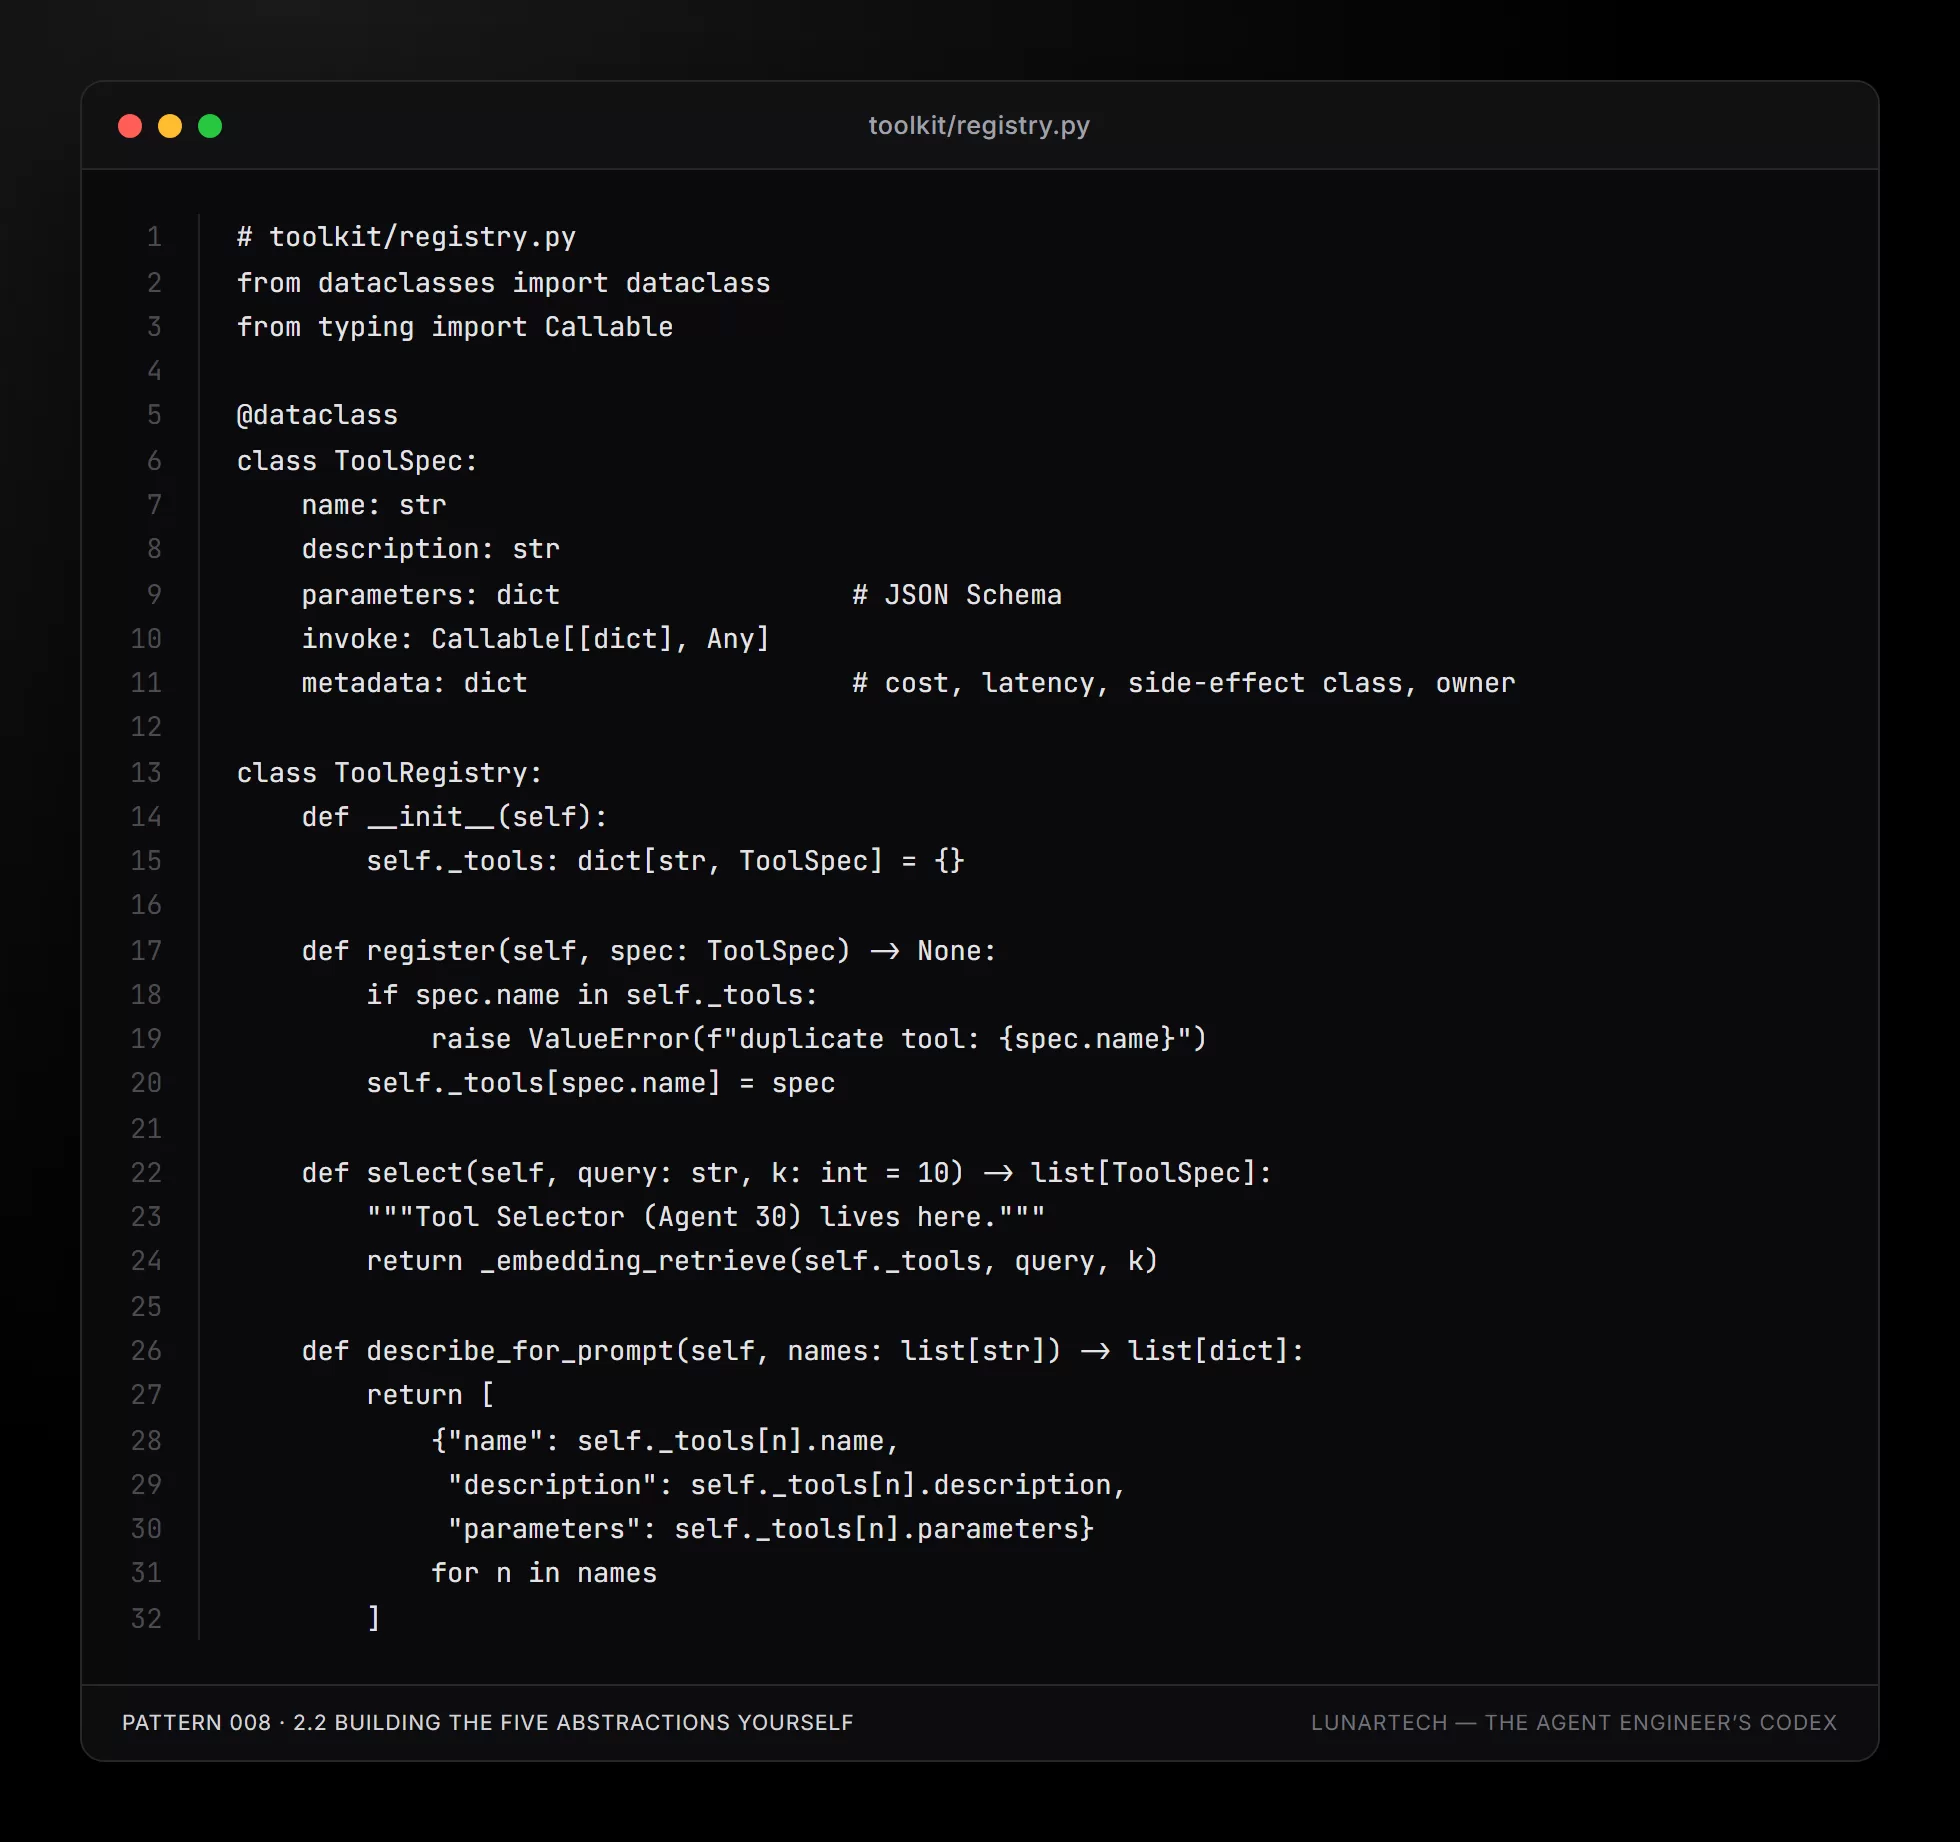This screenshot has width=1960, height=1842.
Task: Click 'class ToolSpec:' definition
Action: pyautogui.click(x=357, y=461)
